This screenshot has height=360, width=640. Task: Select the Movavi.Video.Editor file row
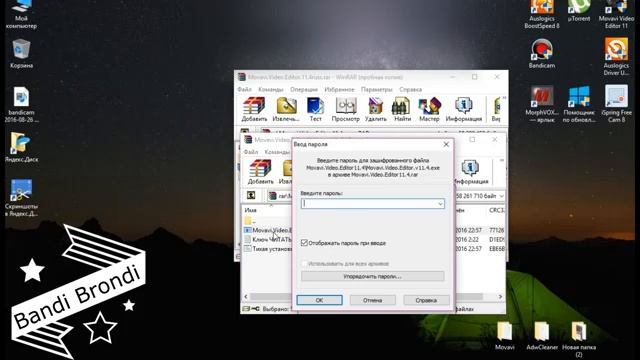click(268, 230)
